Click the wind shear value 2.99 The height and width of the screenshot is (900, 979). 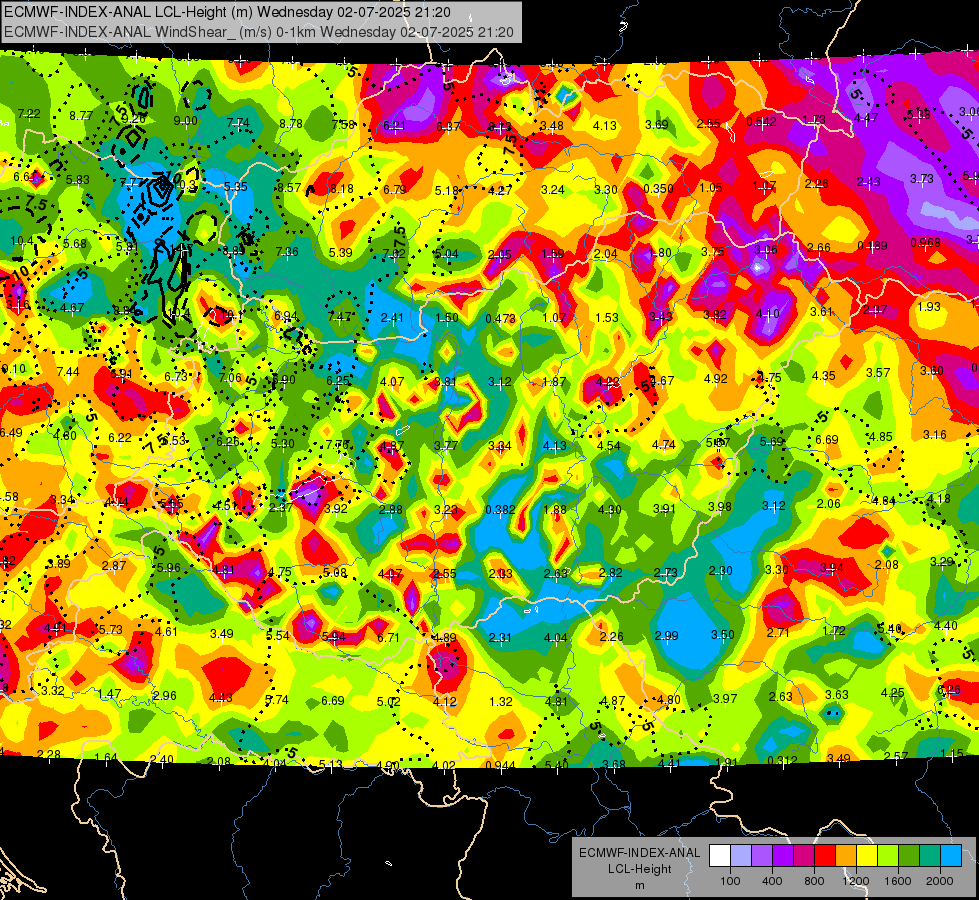[667, 636]
